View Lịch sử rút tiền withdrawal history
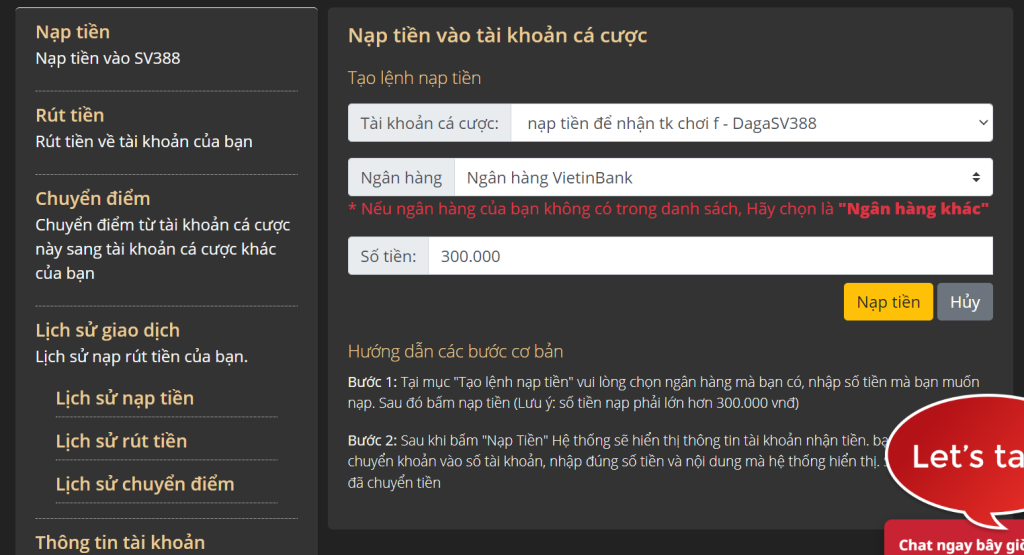 point(121,441)
